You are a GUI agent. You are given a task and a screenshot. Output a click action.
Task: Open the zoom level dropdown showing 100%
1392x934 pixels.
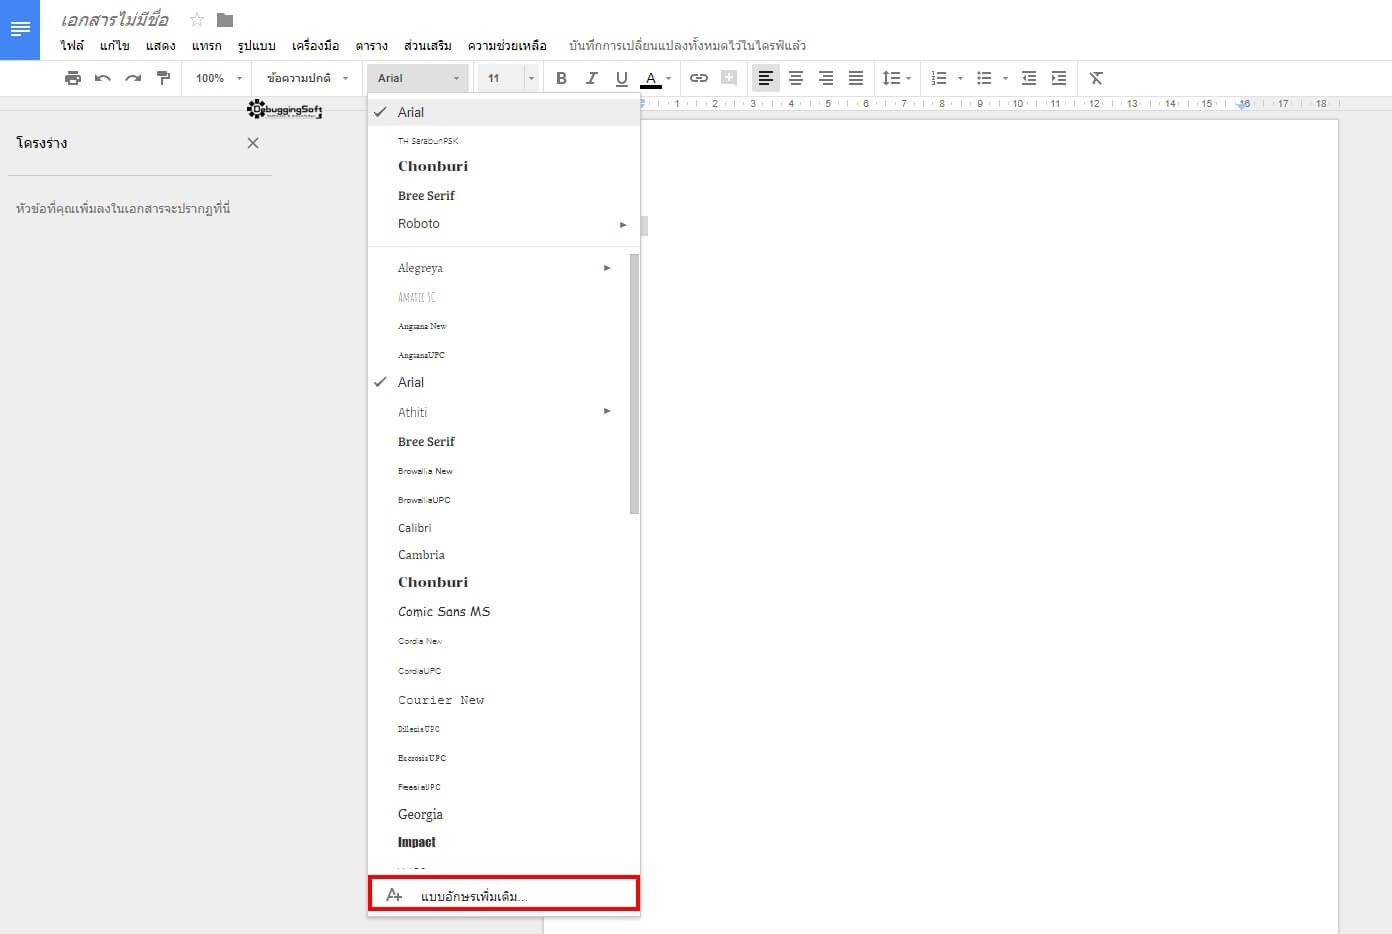216,77
